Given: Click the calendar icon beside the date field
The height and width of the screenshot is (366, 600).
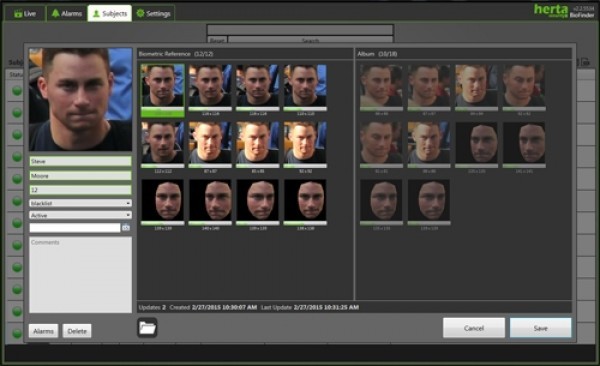Looking at the screenshot, I should click(126, 228).
